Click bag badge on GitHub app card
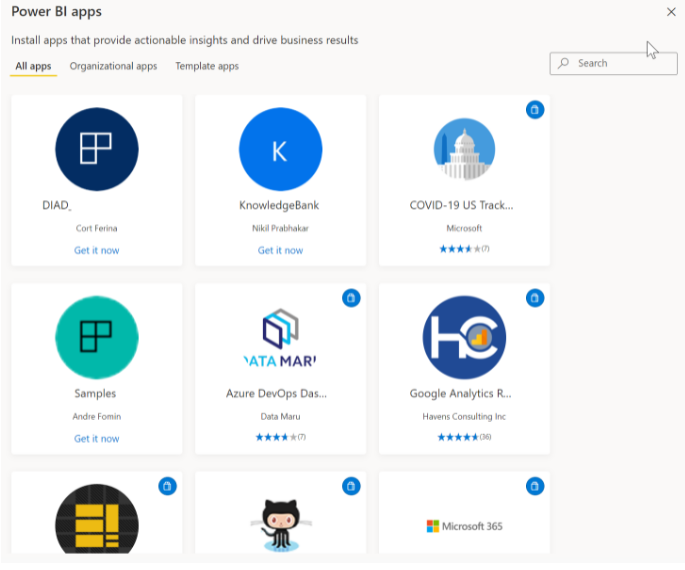The height and width of the screenshot is (570, 685). (351, 486)
